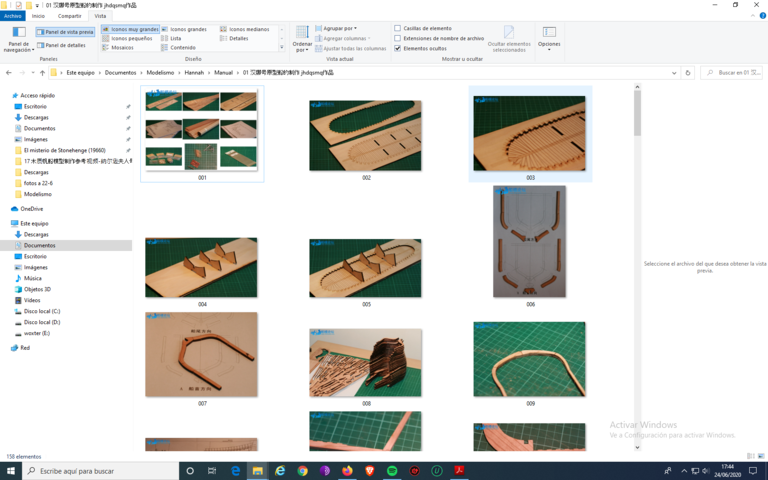Open Opciones button

coord(549,39)
